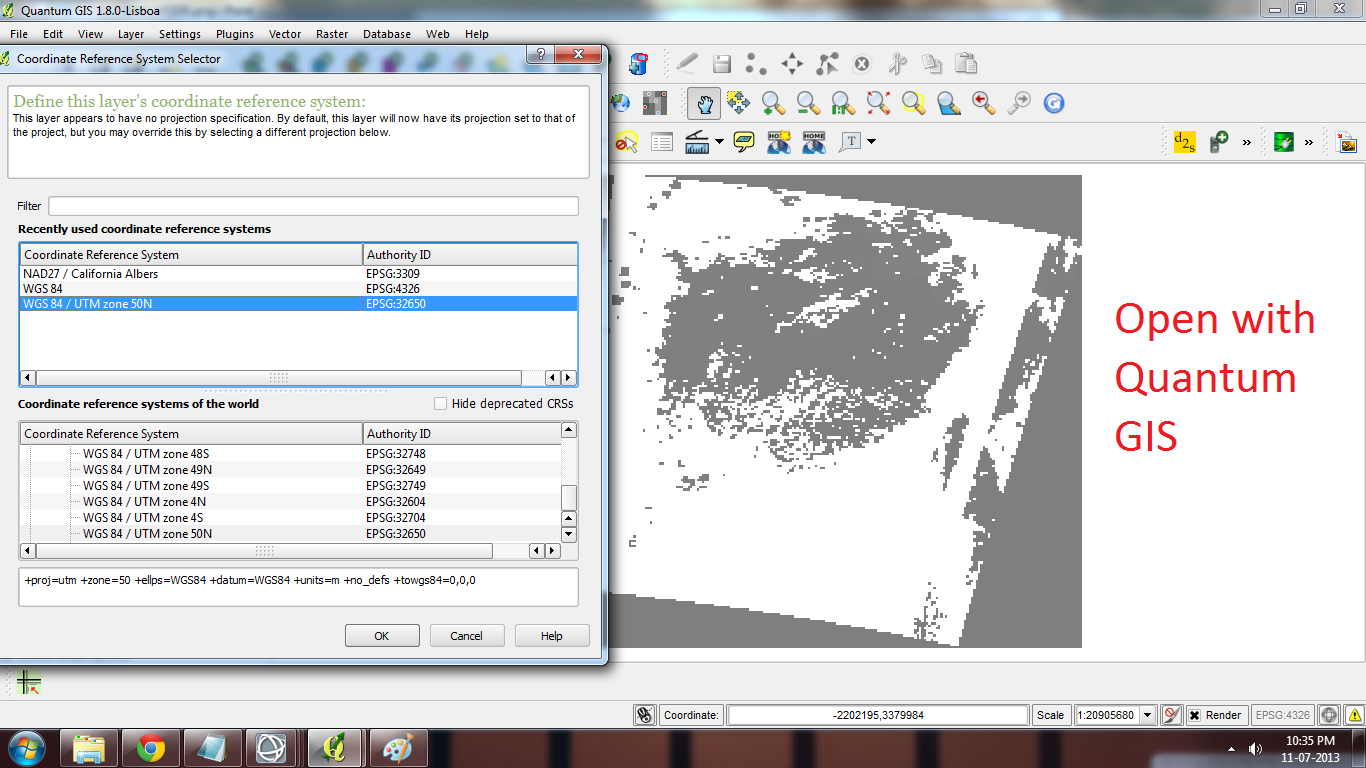Viewport: 1366px width, 768px height.
Task: Click the GPS Tools plugin icon
Action: 1218,142
